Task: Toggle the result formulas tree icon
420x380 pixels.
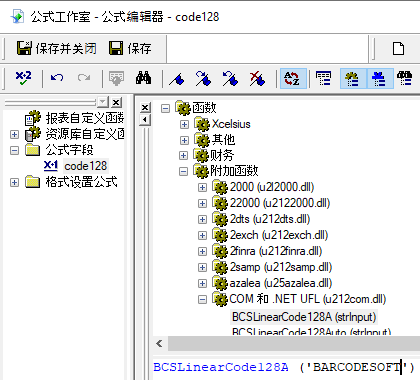Action: point(405,78)
